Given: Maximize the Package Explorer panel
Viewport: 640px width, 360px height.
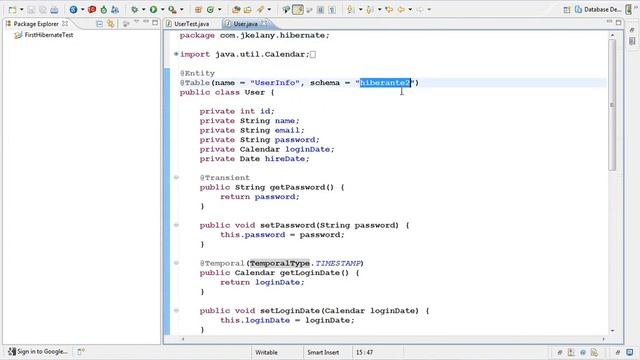Looking at the screenshot, I should (155, 23).
